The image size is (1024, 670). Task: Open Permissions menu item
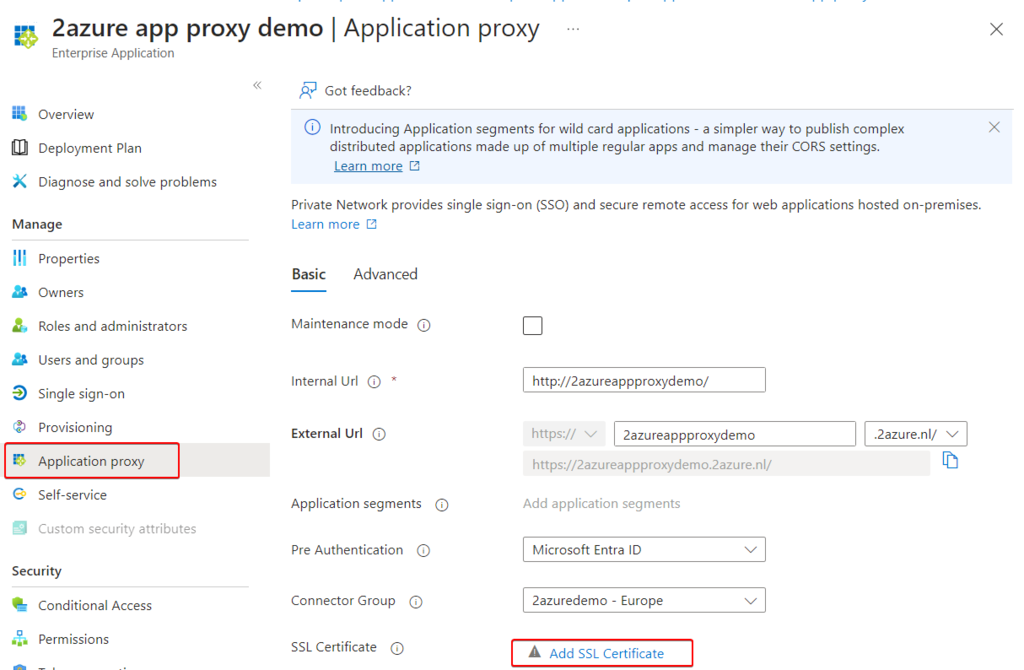click(73, 639)
